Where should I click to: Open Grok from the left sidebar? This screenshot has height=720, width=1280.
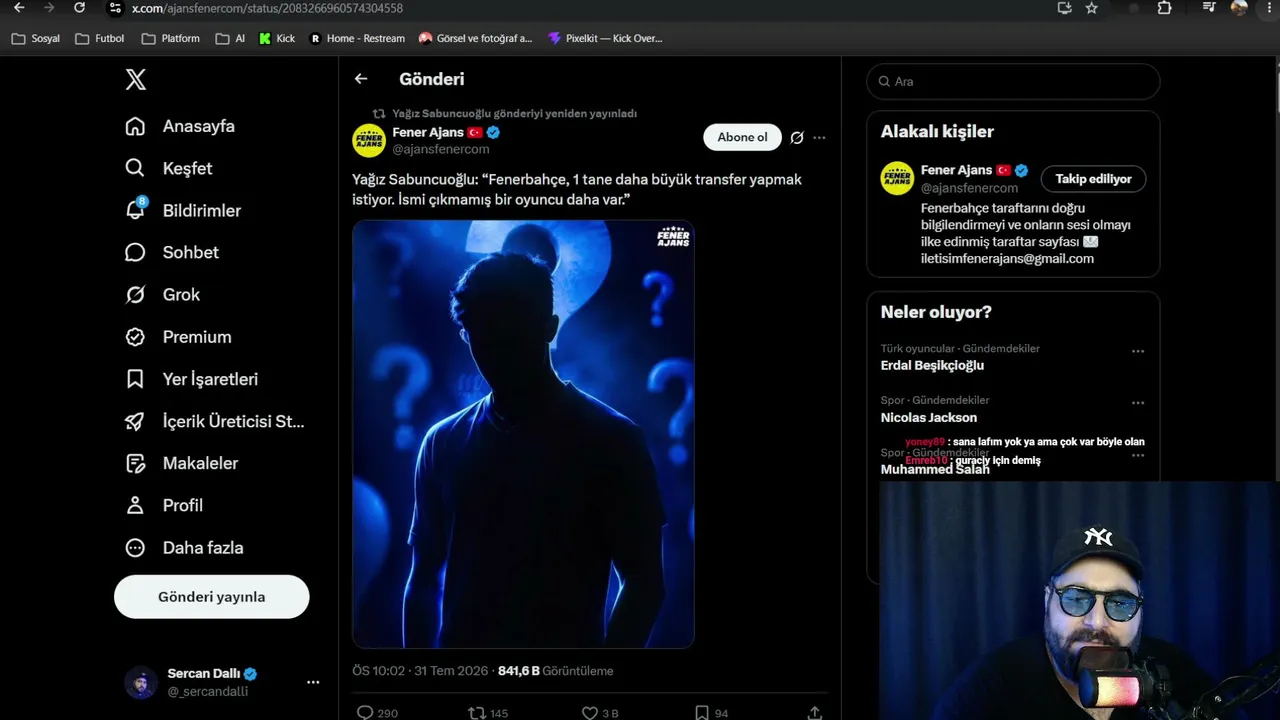click(162, 295)
